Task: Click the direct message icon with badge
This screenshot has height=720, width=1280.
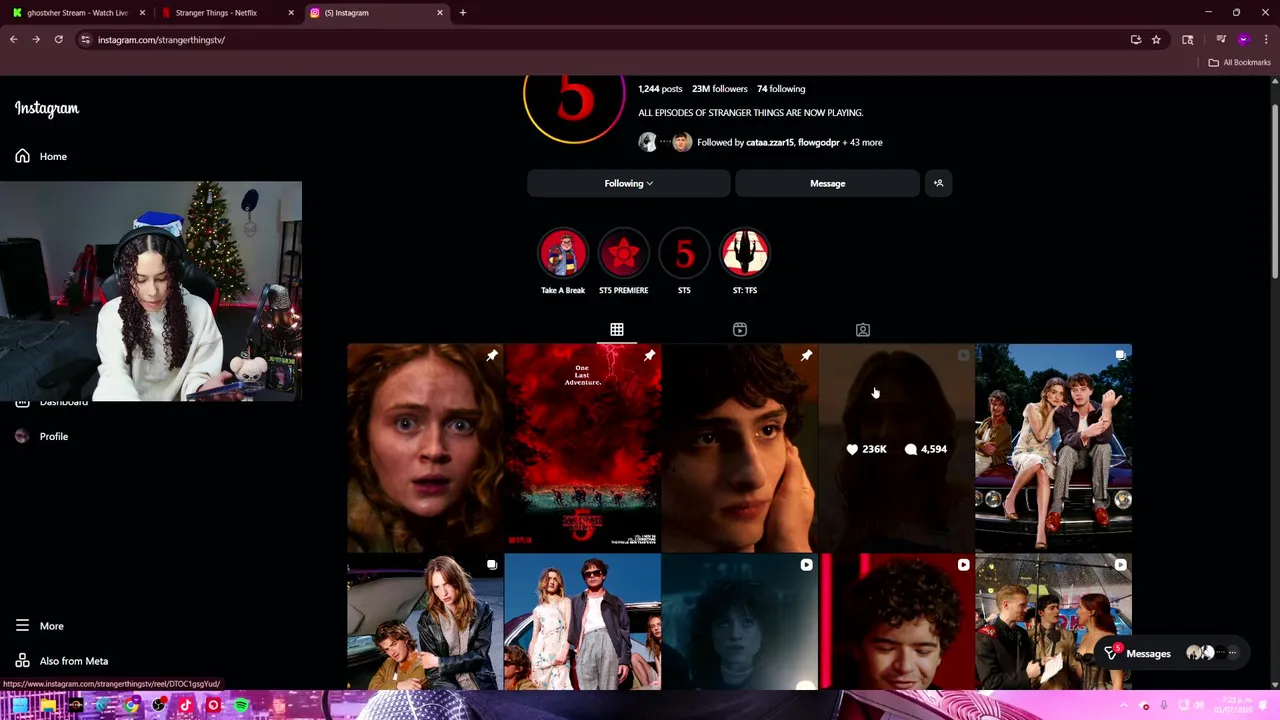Action: click(1111, 653)
